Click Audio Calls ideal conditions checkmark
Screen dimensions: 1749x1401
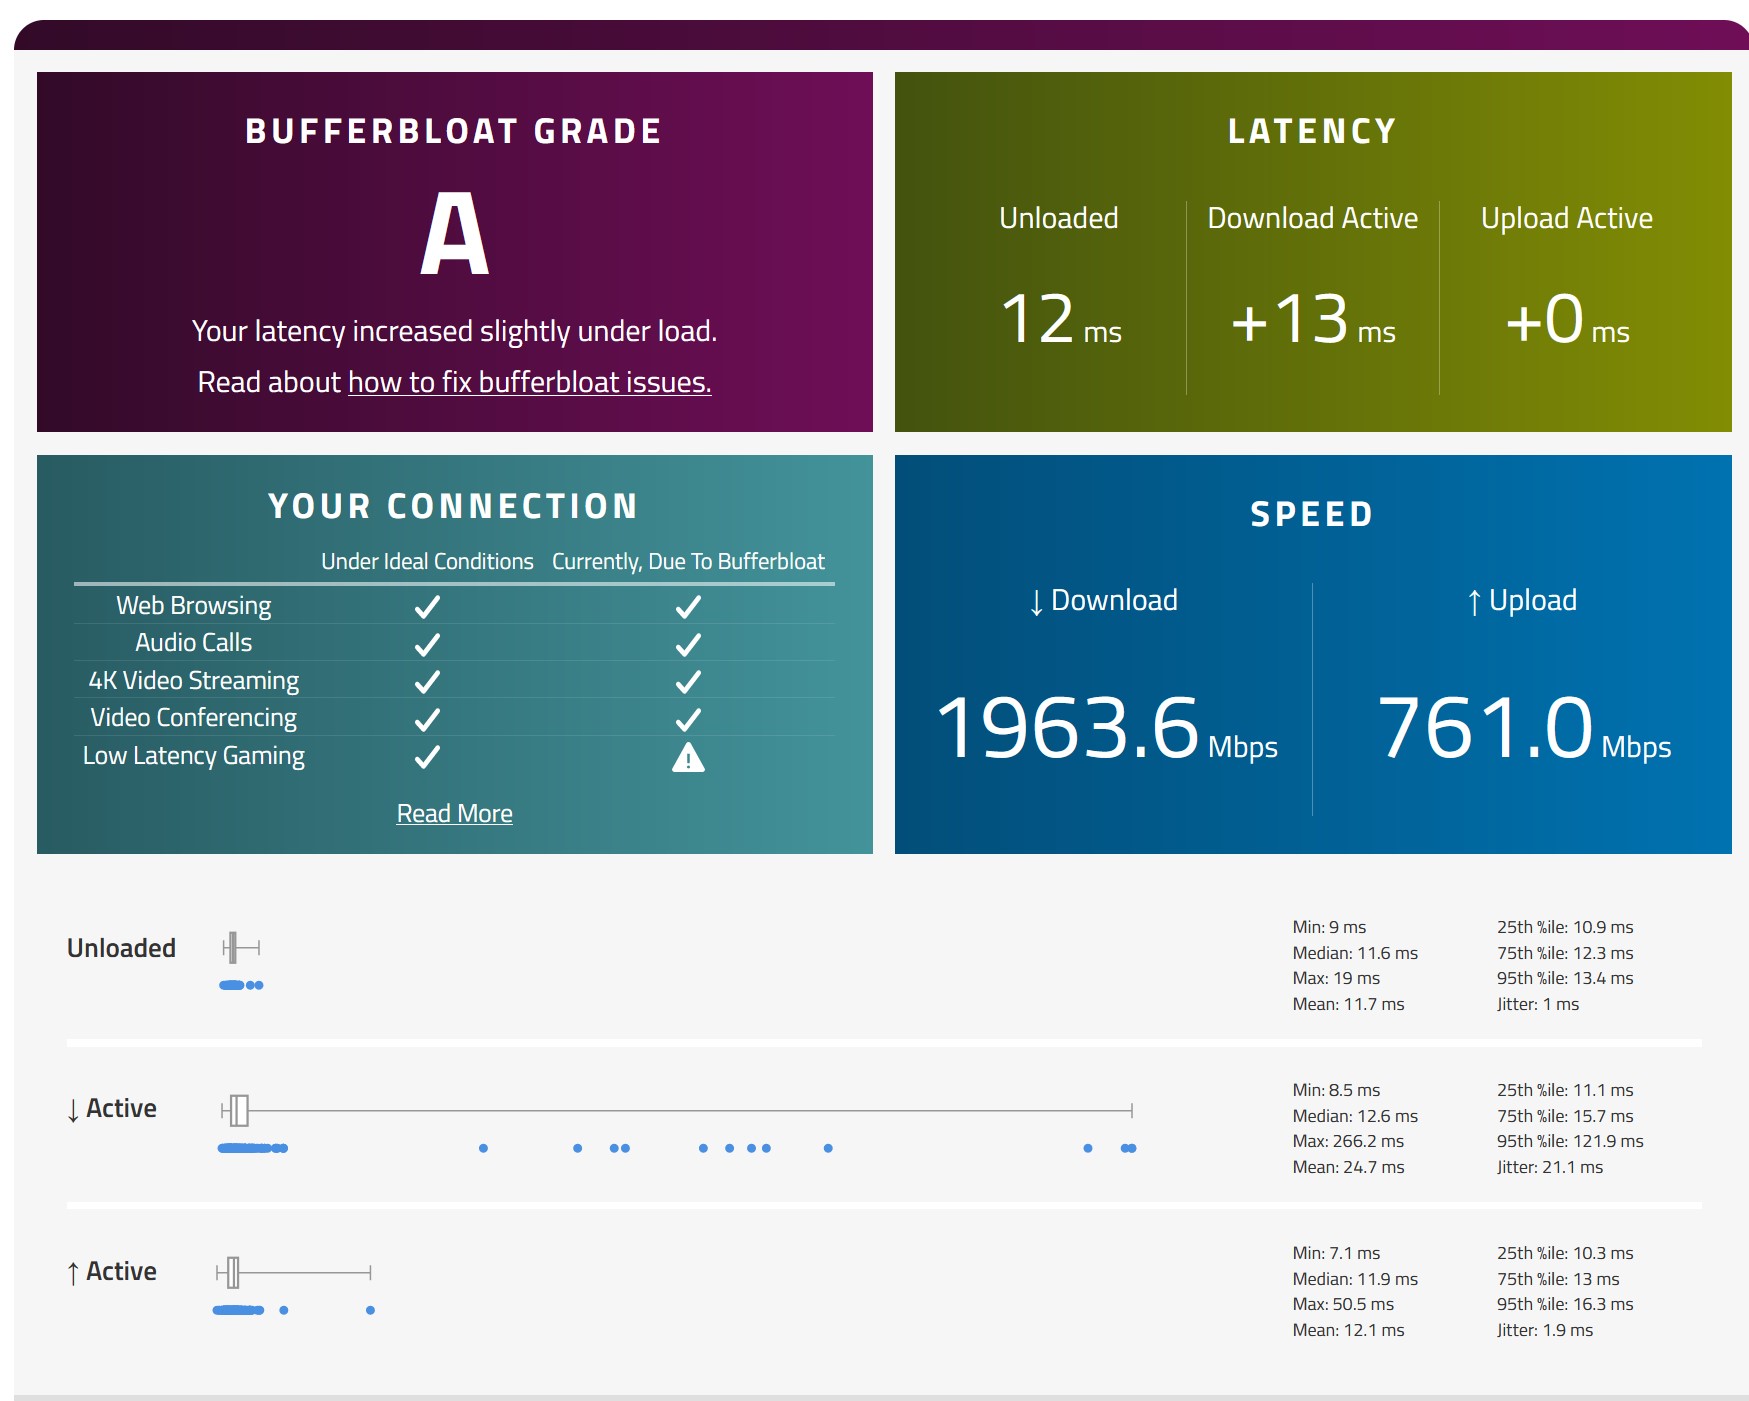point(427,645)
